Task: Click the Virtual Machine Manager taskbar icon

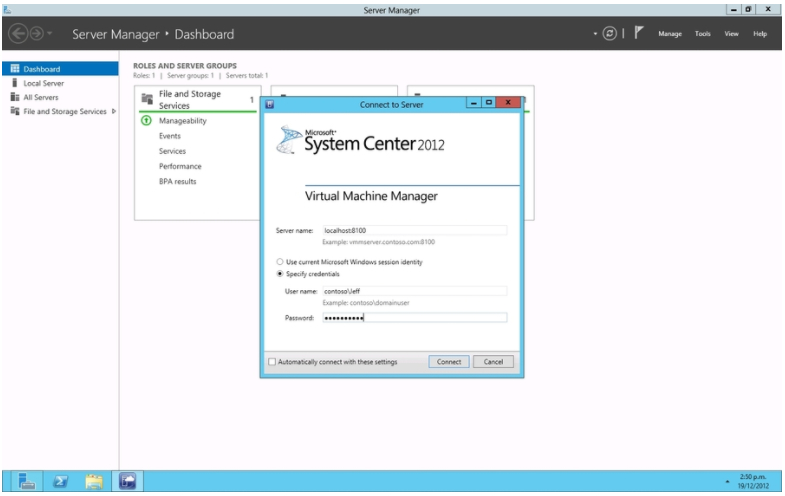Action: point(127,481)
